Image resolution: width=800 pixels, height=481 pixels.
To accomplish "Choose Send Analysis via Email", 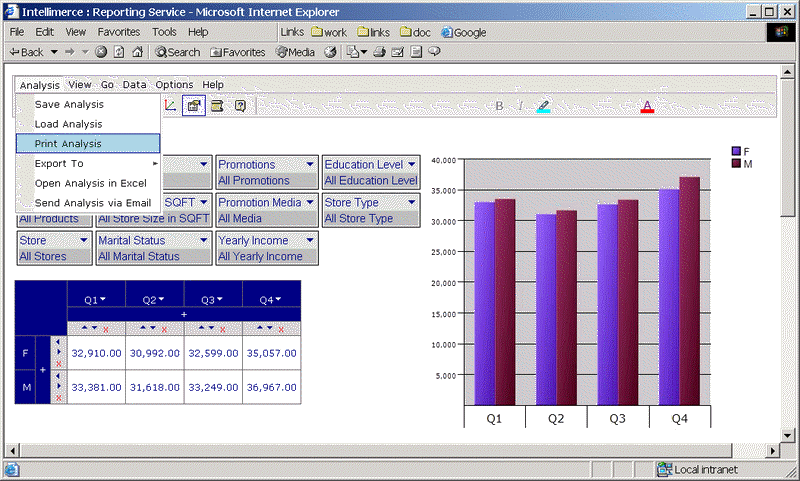I will pos(88,202).
